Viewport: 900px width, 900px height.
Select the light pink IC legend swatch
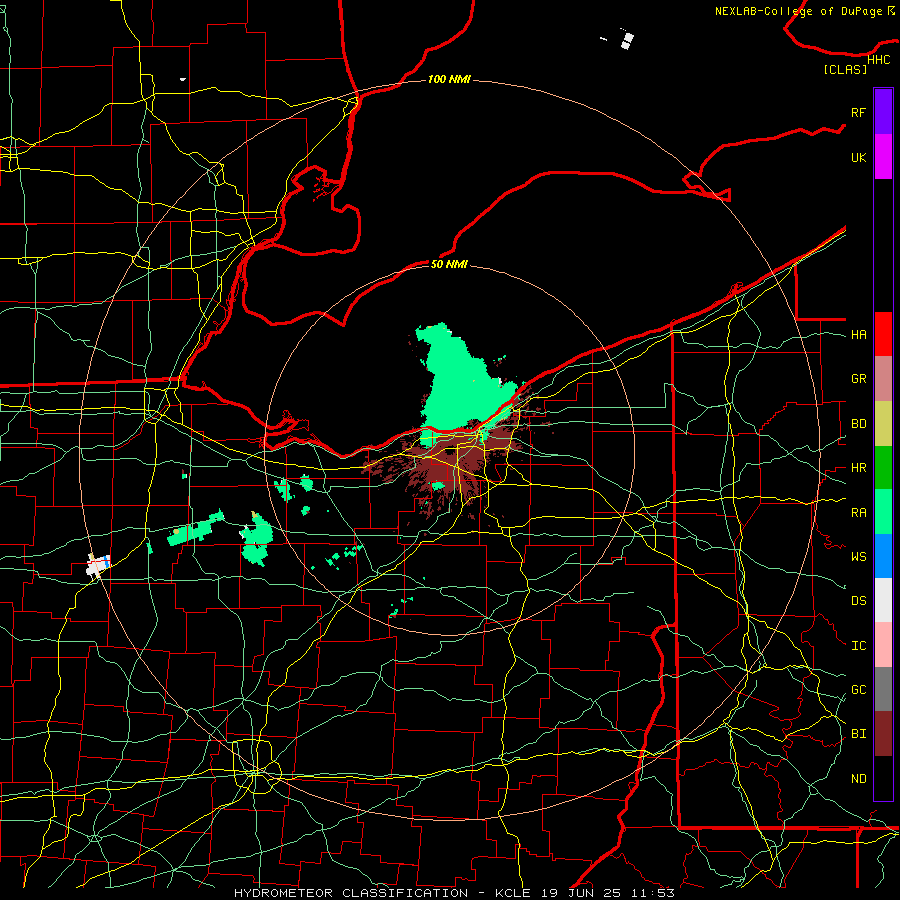(x=883, y=645)
